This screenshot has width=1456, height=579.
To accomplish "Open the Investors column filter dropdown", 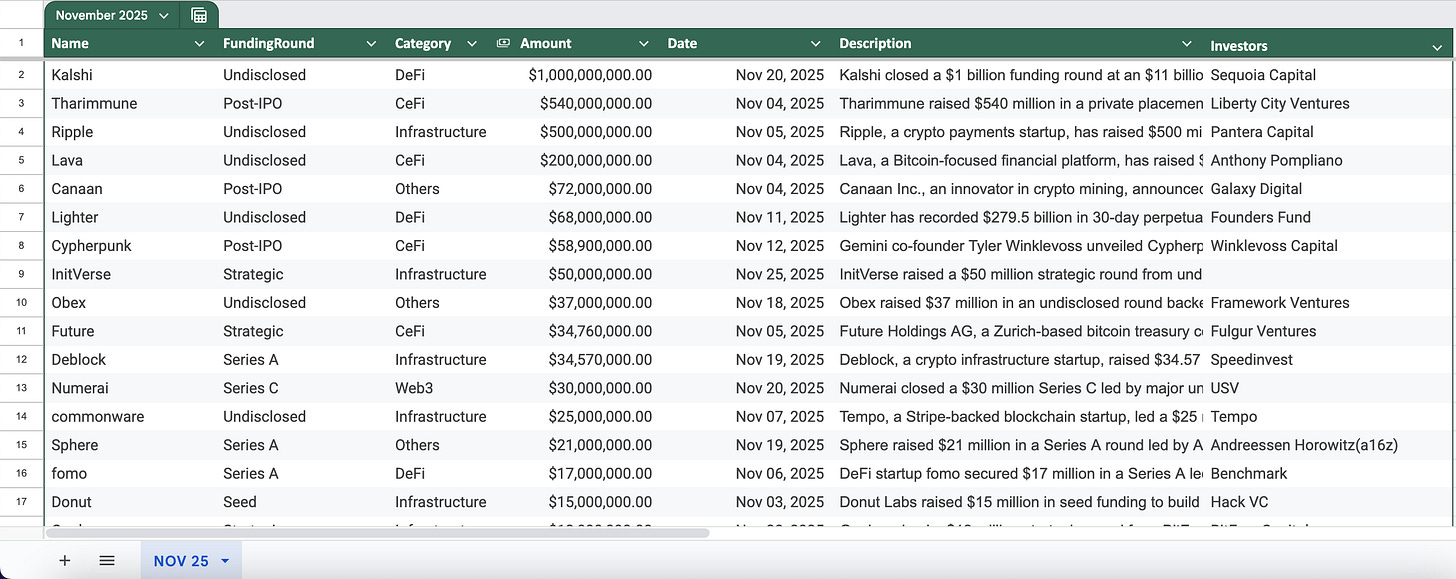I will 1437,46.
